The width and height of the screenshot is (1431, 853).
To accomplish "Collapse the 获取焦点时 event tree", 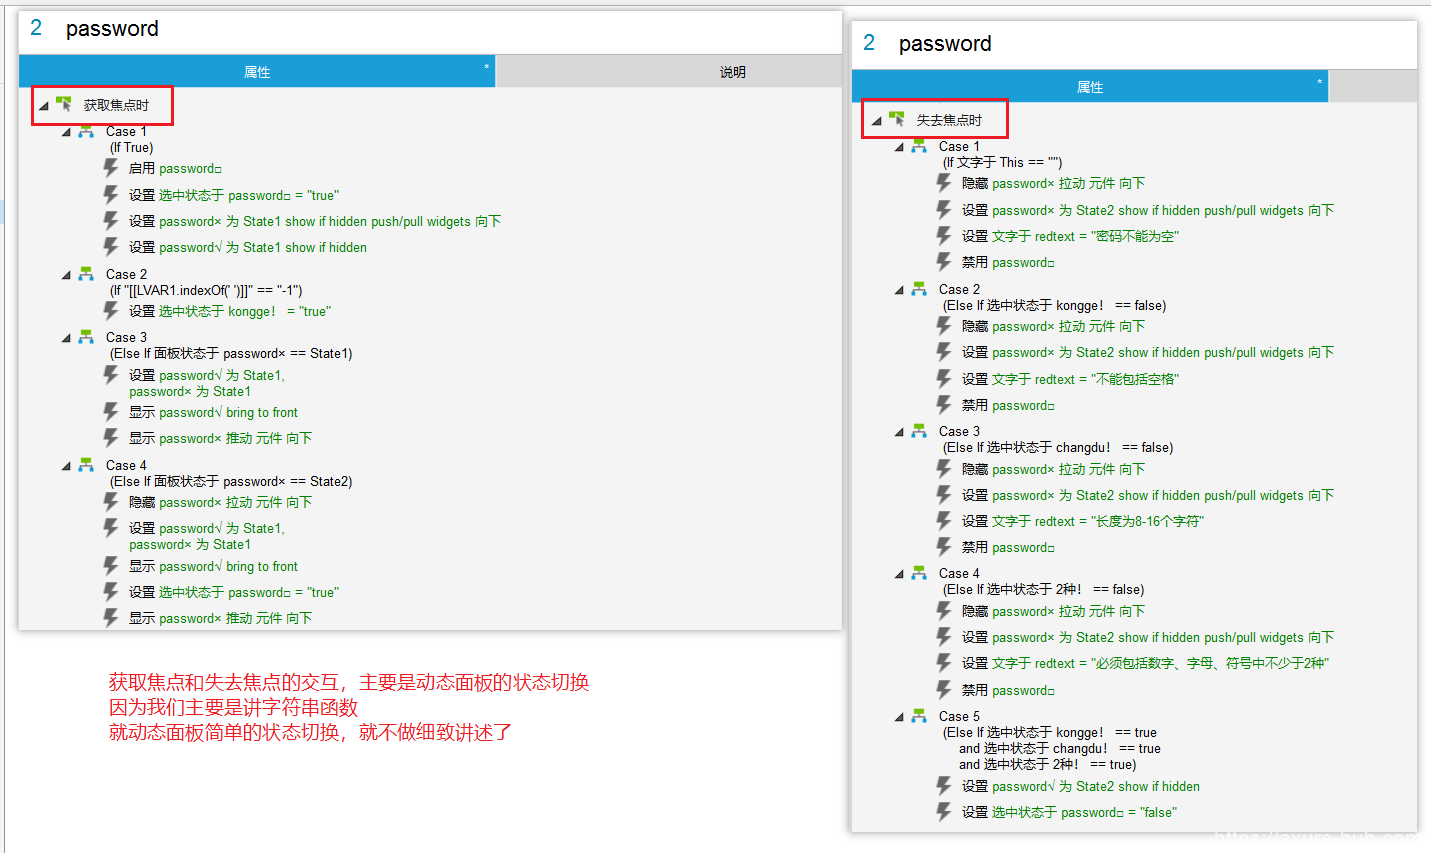I will click(x=44, y=106).
